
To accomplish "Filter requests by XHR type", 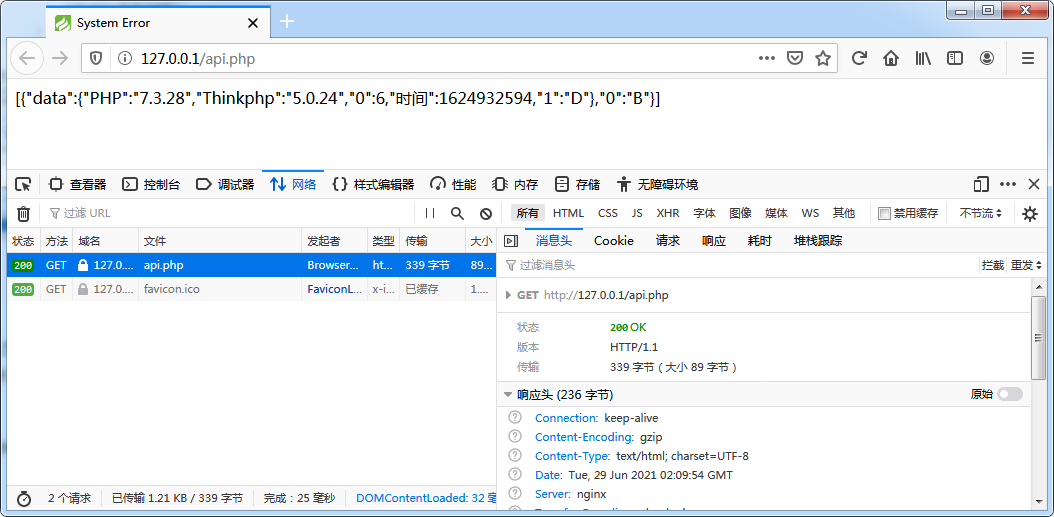I will (668, 213).
